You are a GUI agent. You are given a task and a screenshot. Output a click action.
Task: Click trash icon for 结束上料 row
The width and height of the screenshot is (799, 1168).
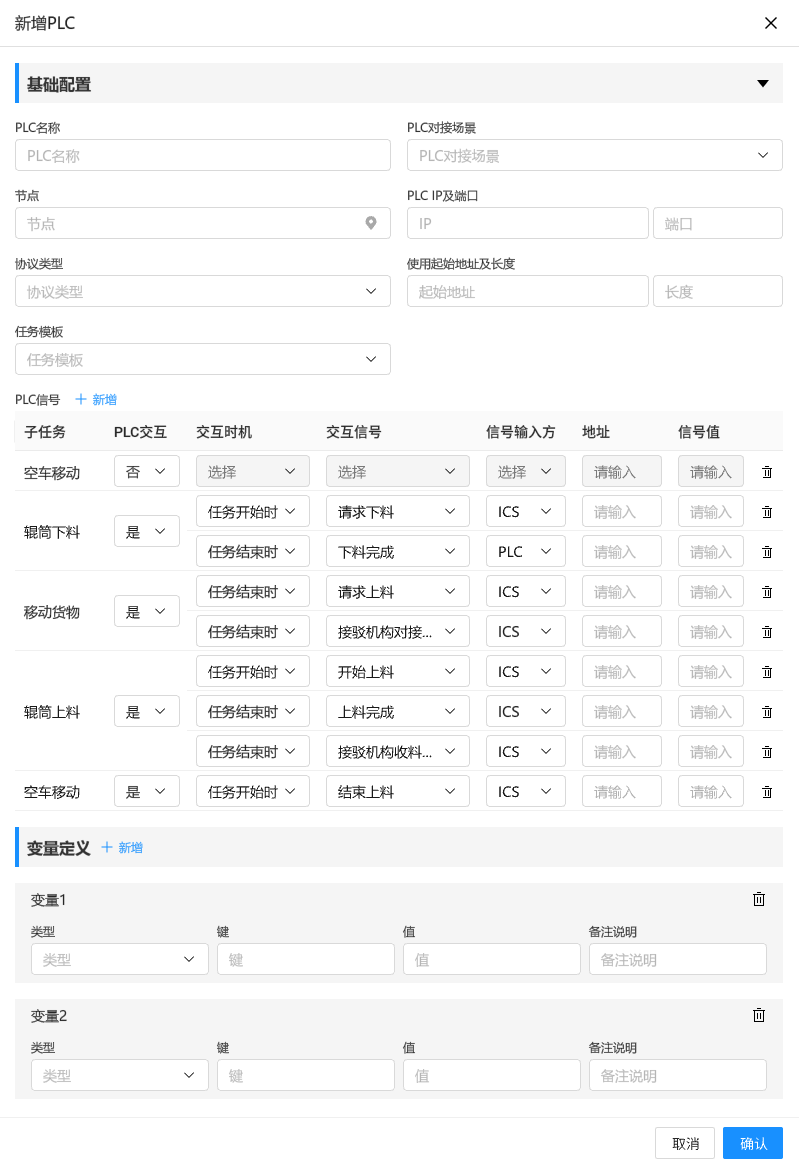coord(767,792)
